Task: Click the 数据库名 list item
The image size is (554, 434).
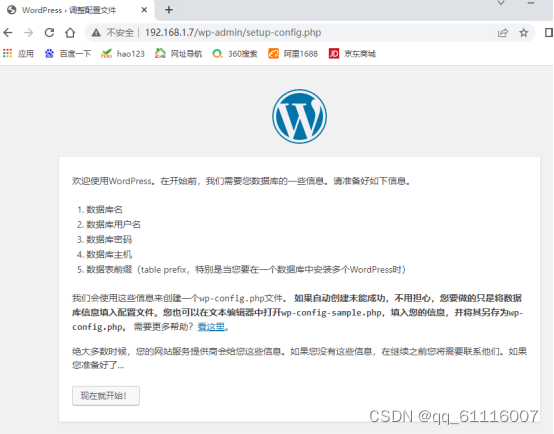Action: pos(104,210)
